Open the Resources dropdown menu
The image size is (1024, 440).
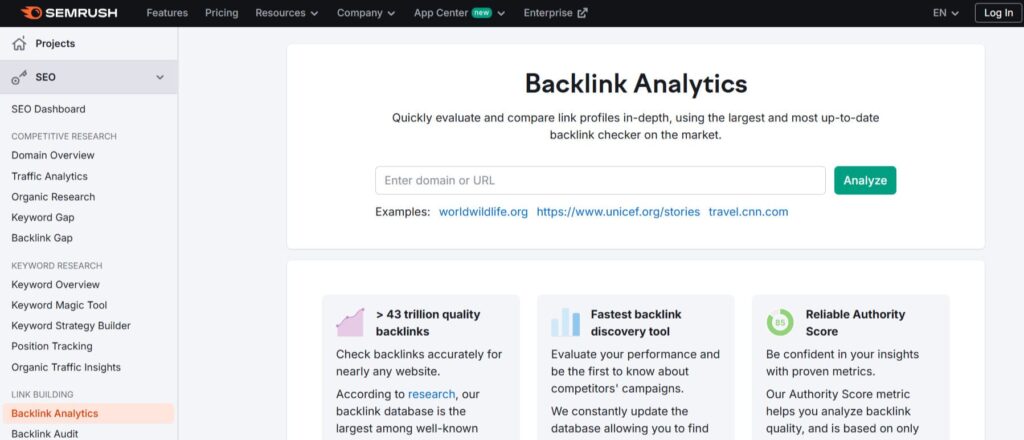pyautogui.click(x=287, y=13)
